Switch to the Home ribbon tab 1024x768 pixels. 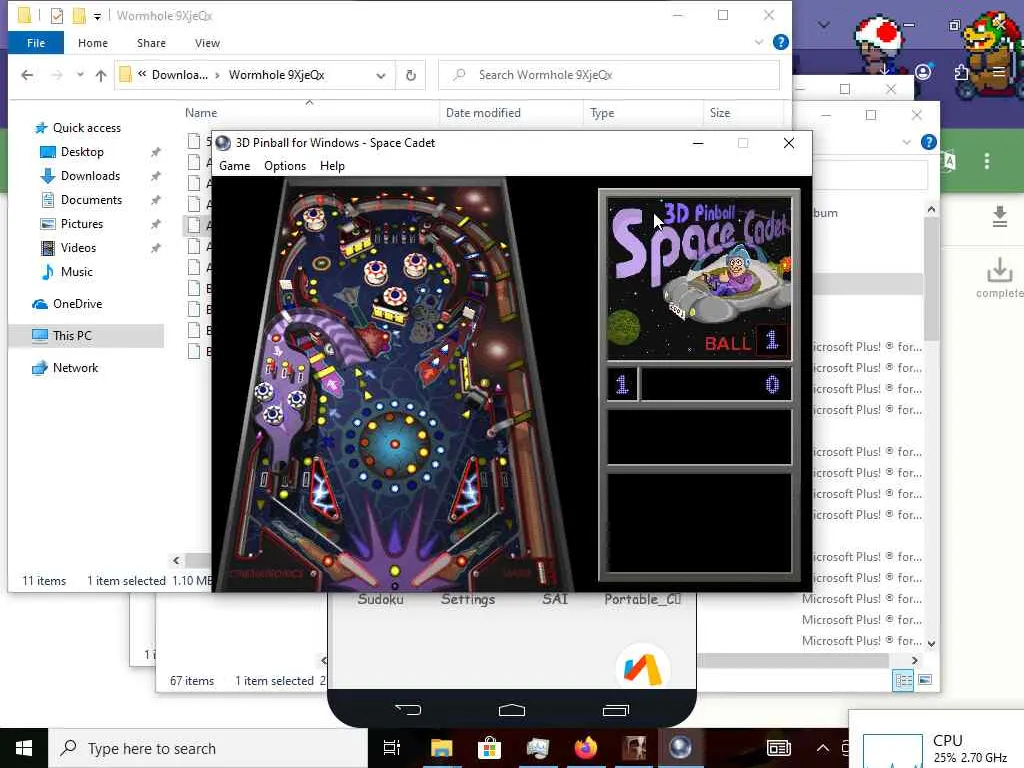coord(93,43)
